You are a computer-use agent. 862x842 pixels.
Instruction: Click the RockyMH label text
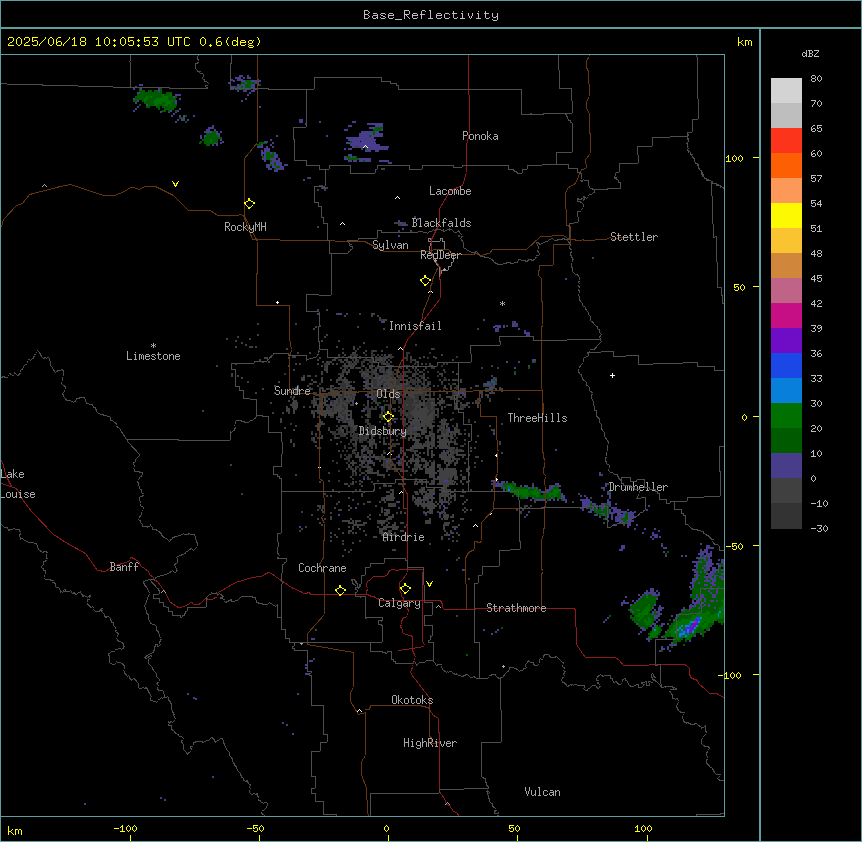[x=245, y=227]
